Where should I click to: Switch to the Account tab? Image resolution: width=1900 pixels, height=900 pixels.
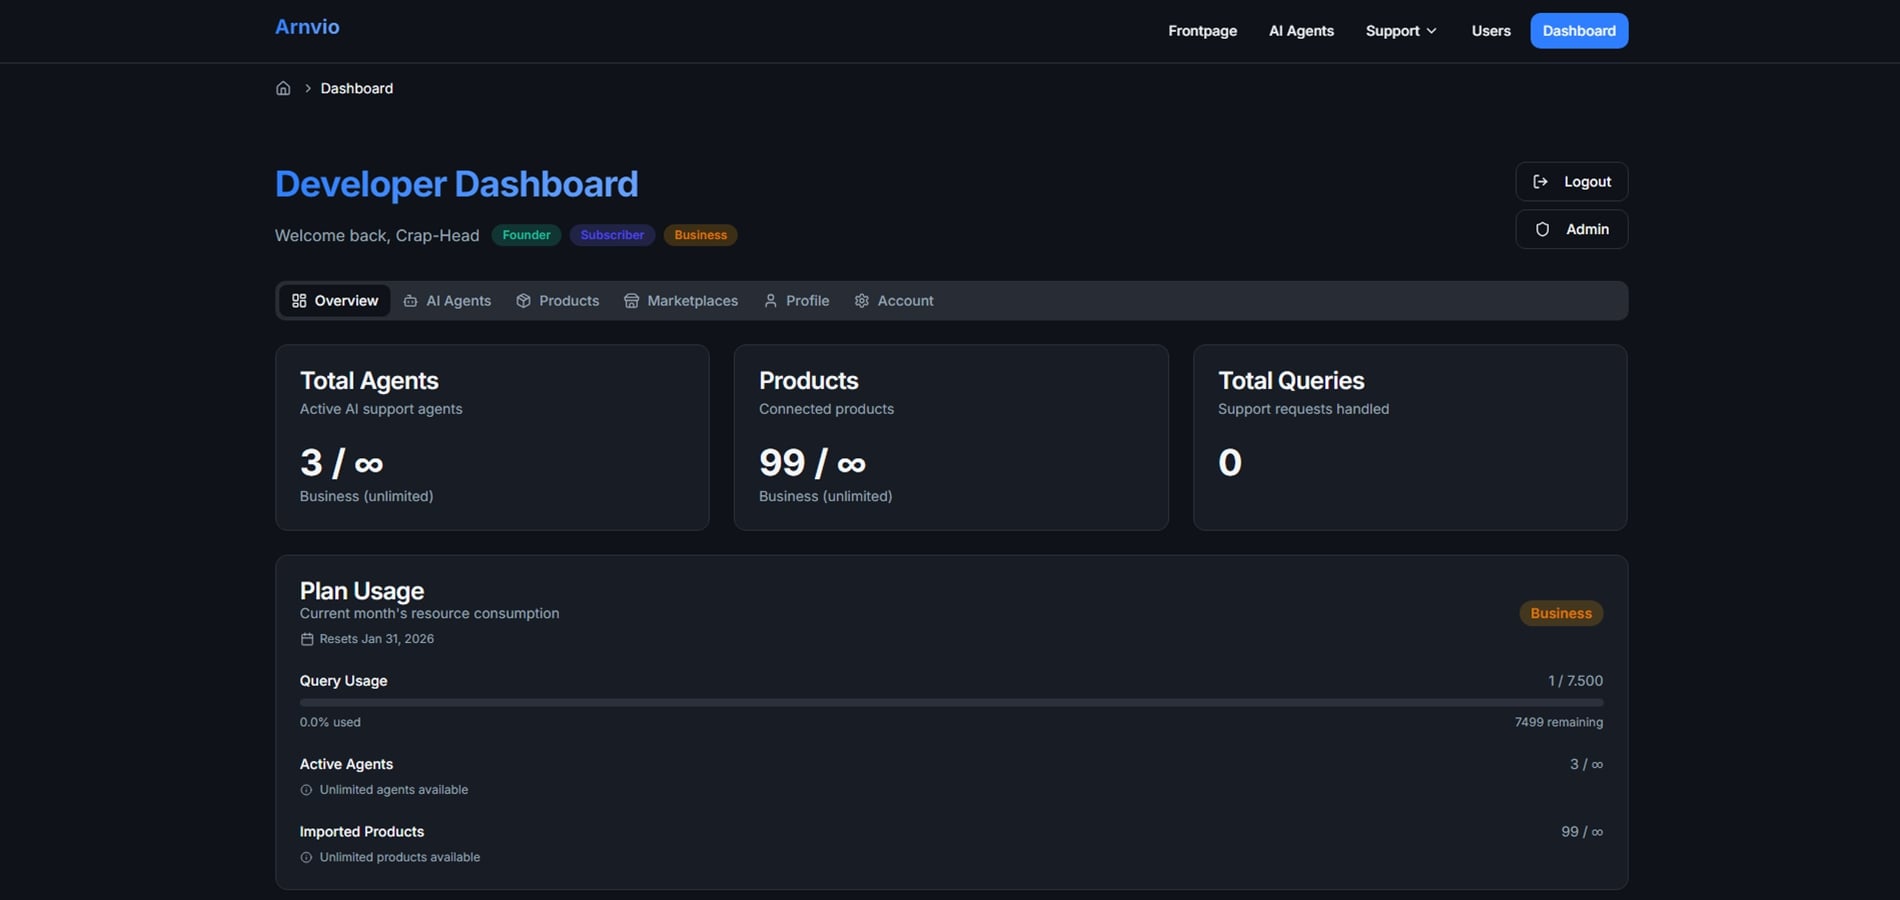(894, 300)
